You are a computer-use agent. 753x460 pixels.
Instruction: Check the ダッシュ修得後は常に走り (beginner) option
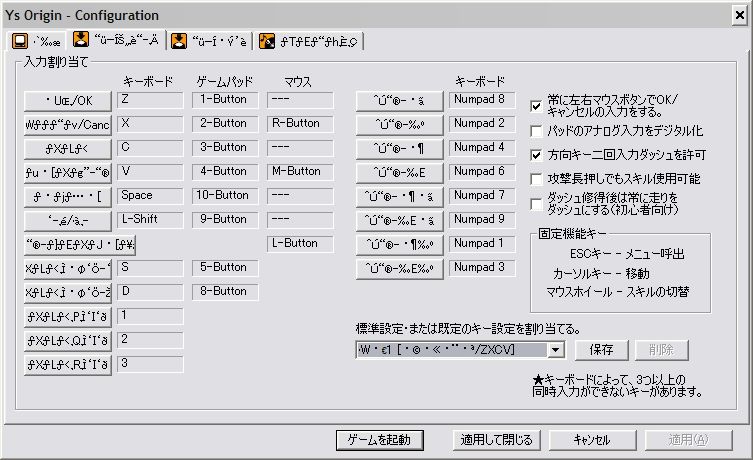(536, 204)
